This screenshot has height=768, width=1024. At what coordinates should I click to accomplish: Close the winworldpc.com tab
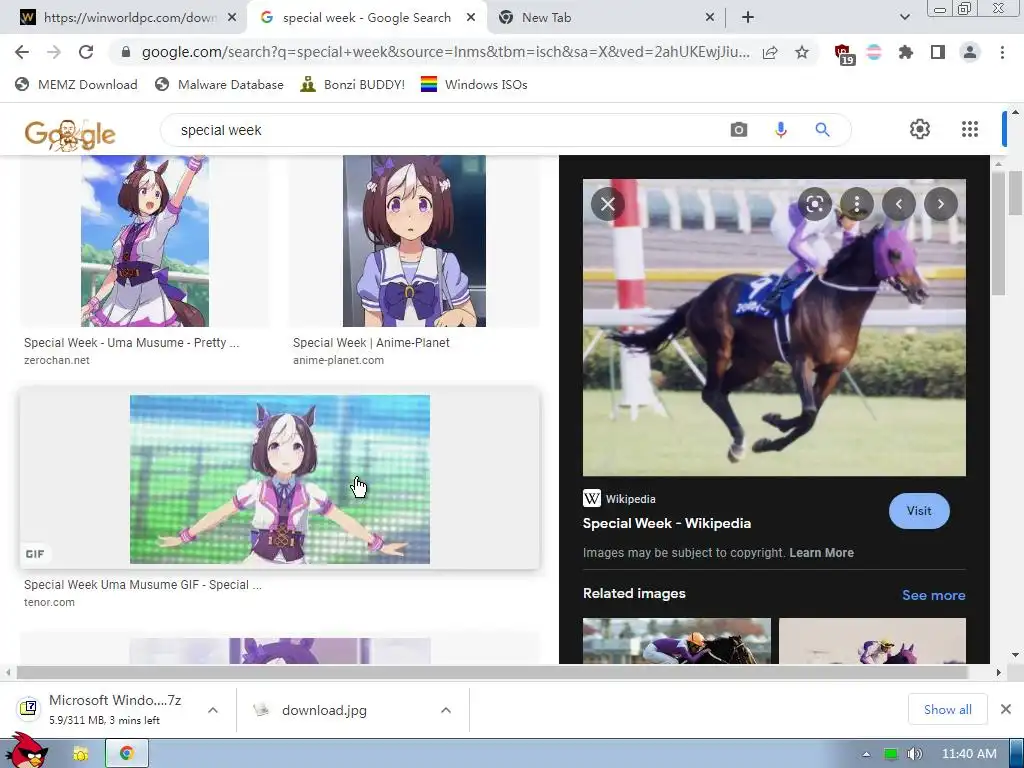(232, 18)
